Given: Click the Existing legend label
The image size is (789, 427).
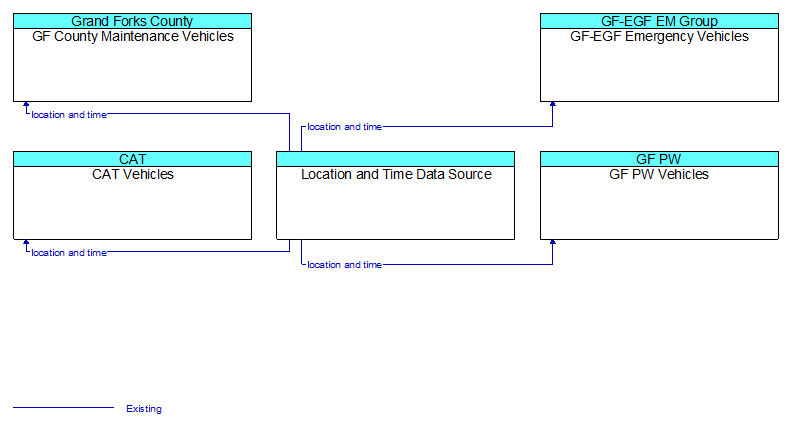Looking at the screenshot, I should pyautogui.click(x=144, y=408).
